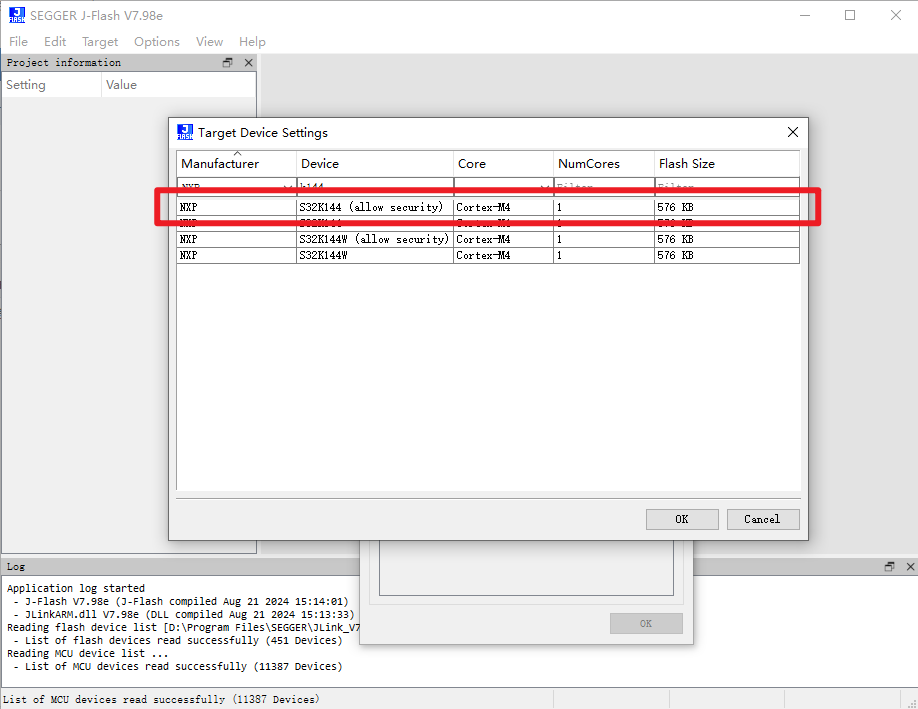The height and width of the screenshot is (709, 918).
Task: Click the "JLinkARM.dll V7.98e" log line
Action: 184,614
